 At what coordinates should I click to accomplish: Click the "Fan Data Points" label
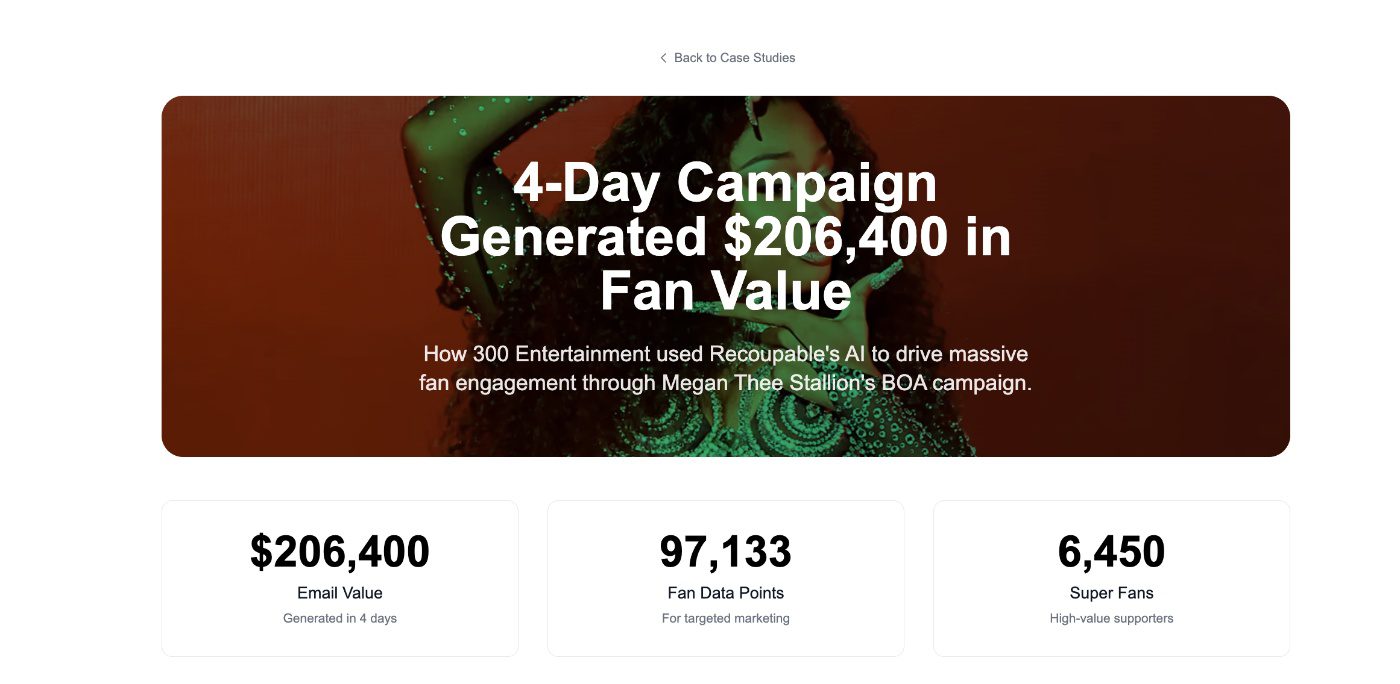[x=726, y=592]
